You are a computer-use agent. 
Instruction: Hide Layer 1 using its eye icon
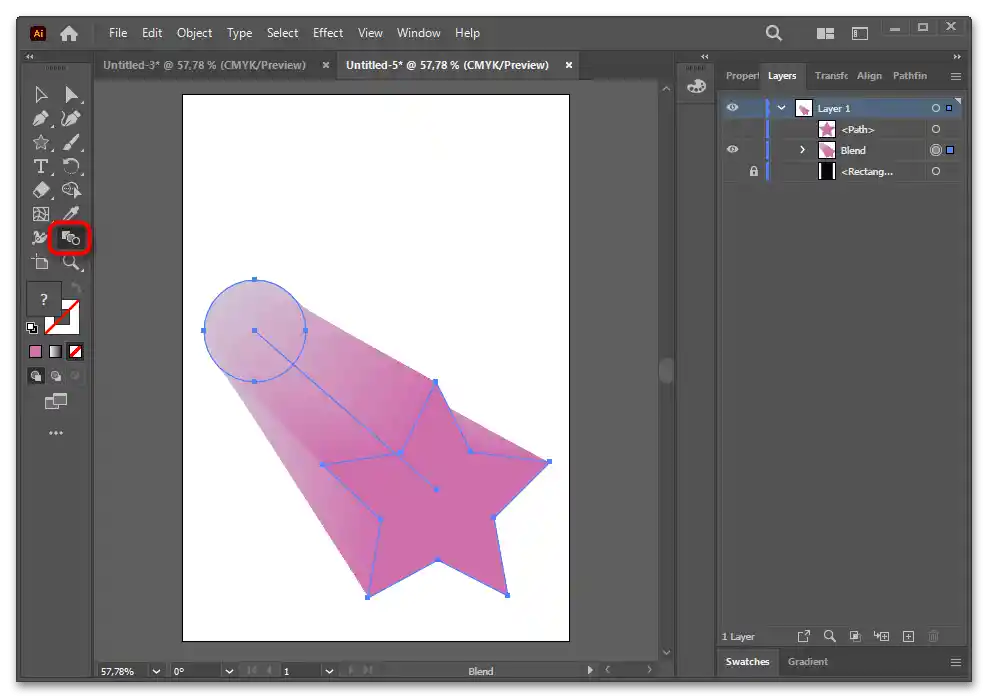[733, 108]
